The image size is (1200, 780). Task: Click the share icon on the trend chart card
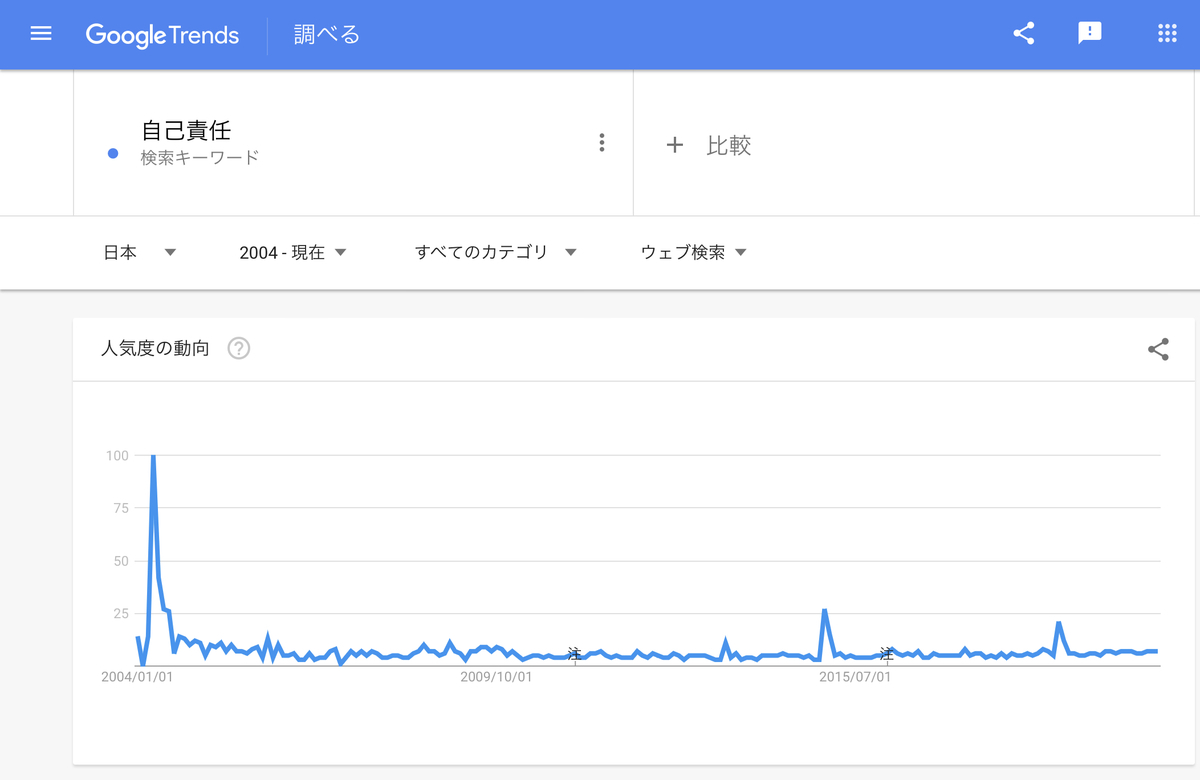pyautogui.click(x=1158, y=350)
